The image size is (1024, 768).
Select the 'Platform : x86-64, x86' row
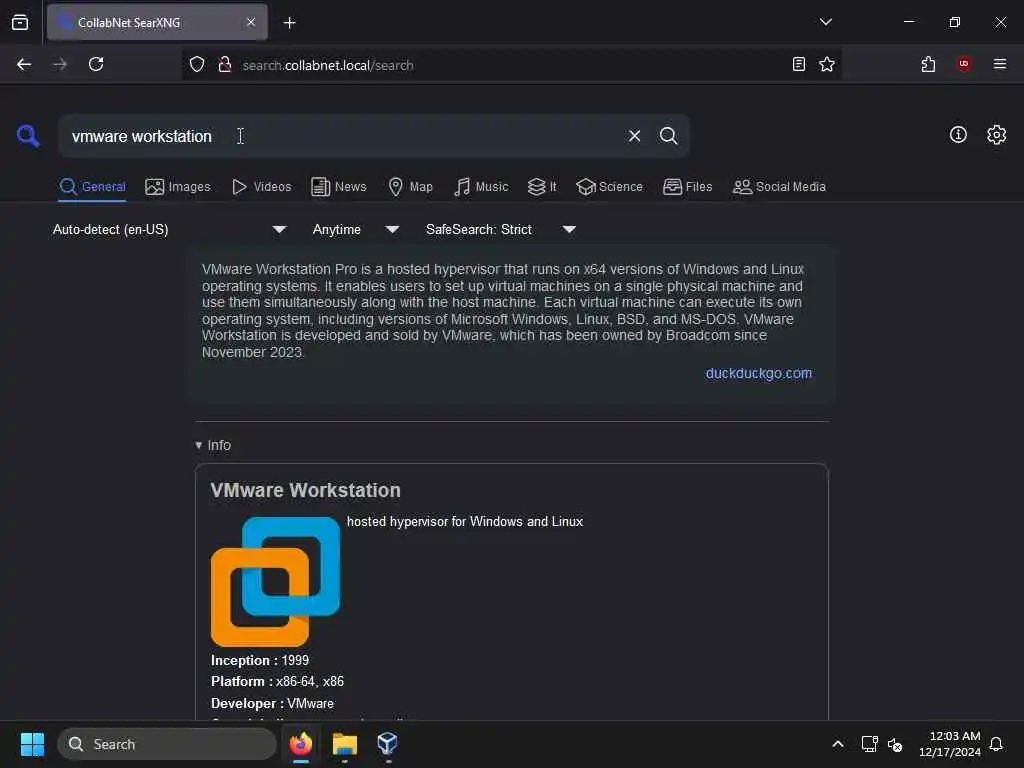point(277,681)
